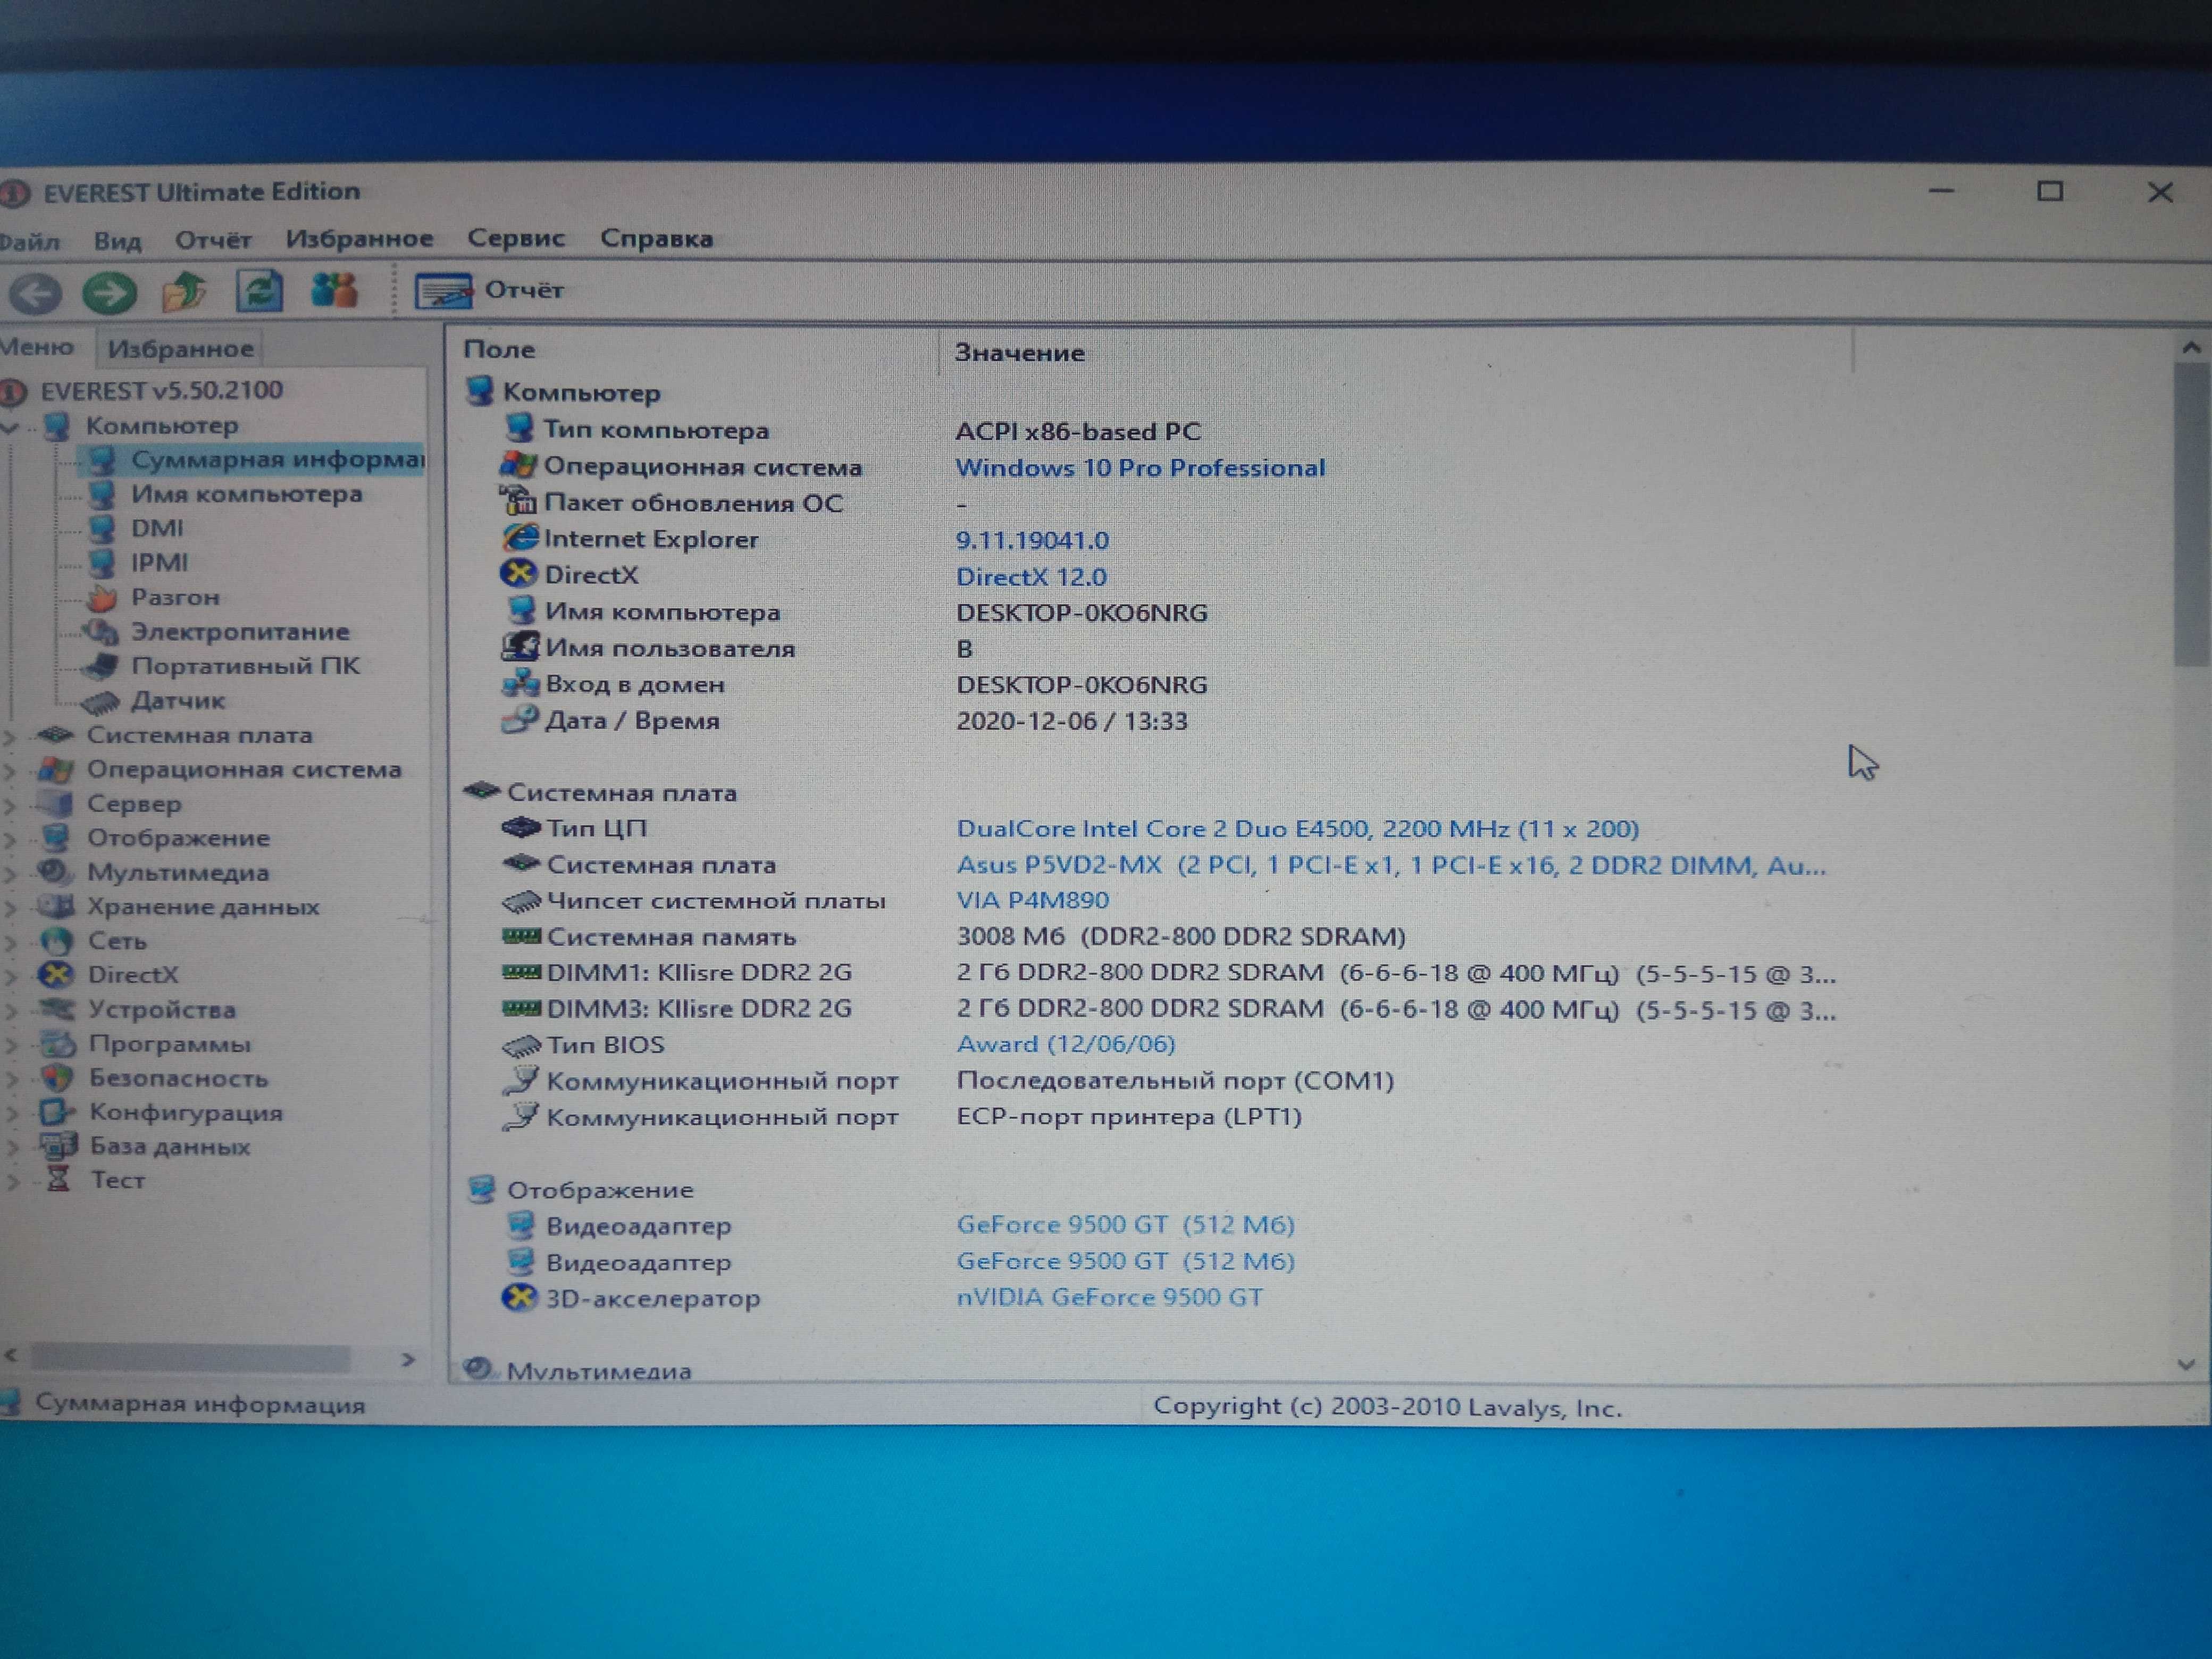Click the tree pane scroll right arrow
The image size is (2212, 1659).
(408, 1359)
